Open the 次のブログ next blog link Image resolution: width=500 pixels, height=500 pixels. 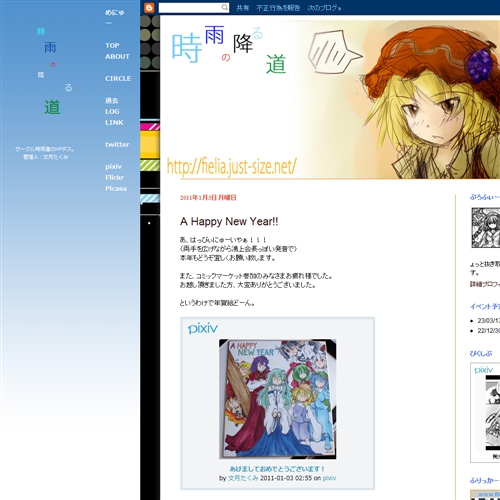tap(324, 8)
